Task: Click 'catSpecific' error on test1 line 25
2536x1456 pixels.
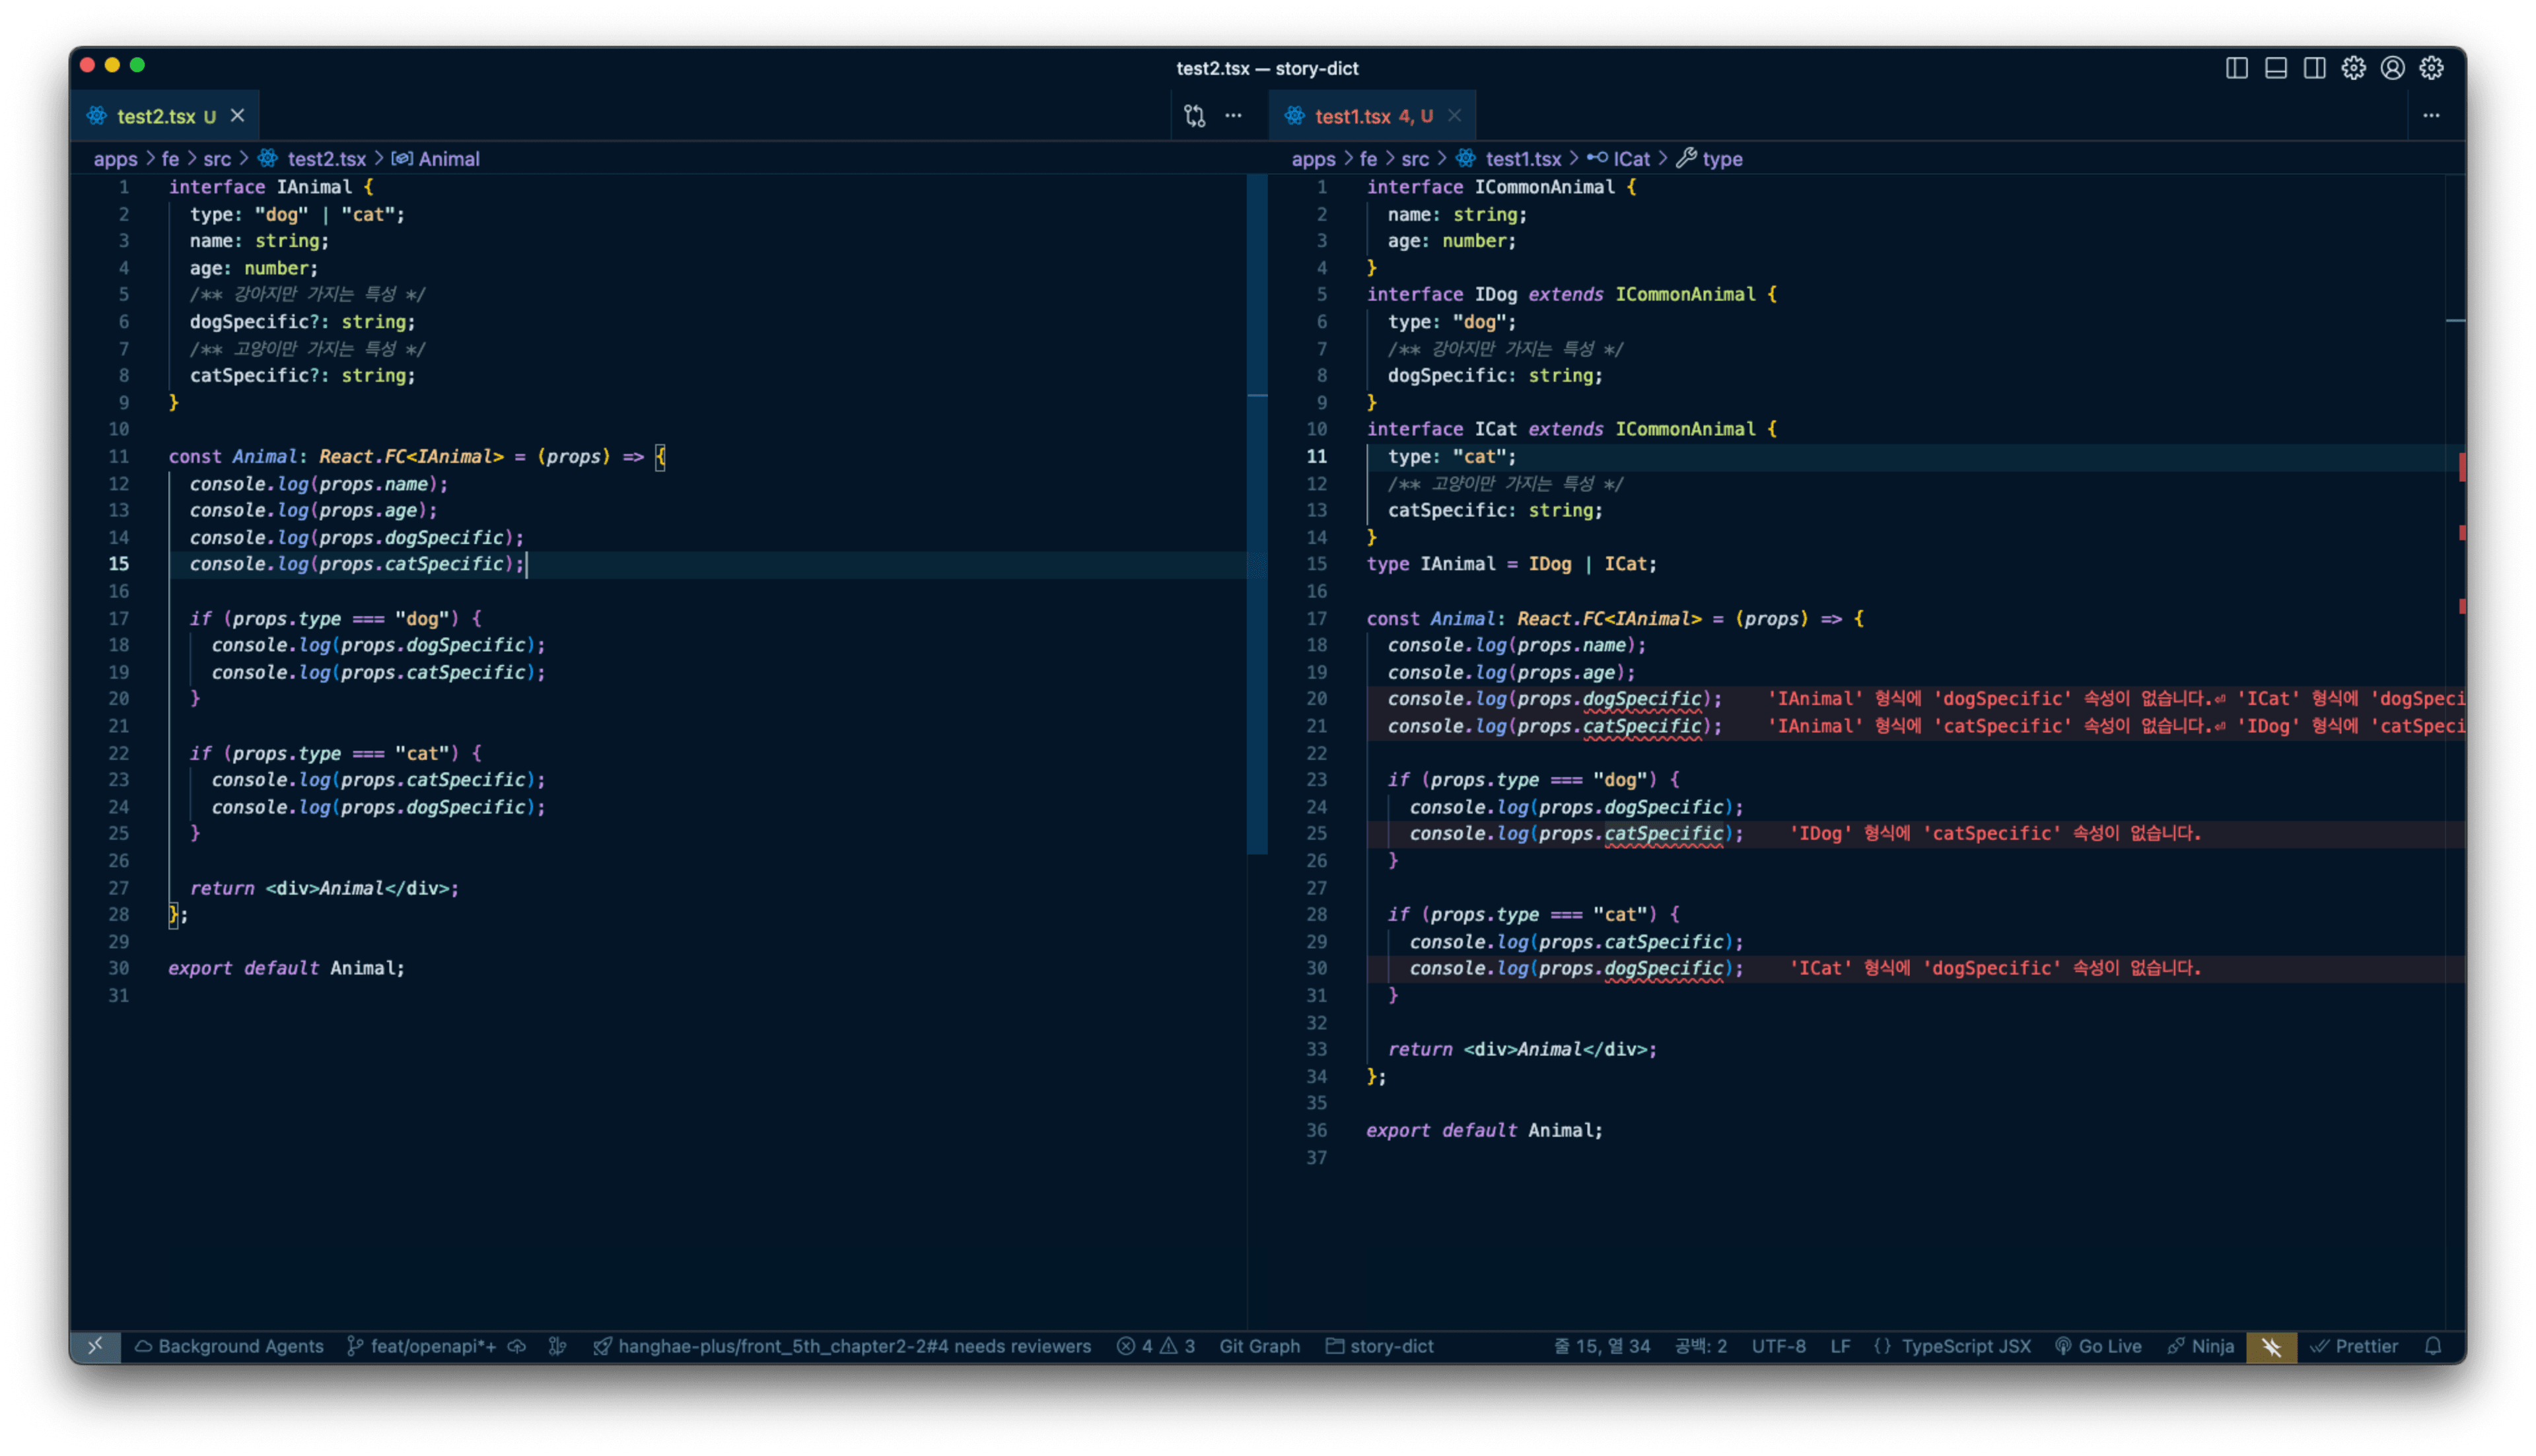Action: point(1664,834)
